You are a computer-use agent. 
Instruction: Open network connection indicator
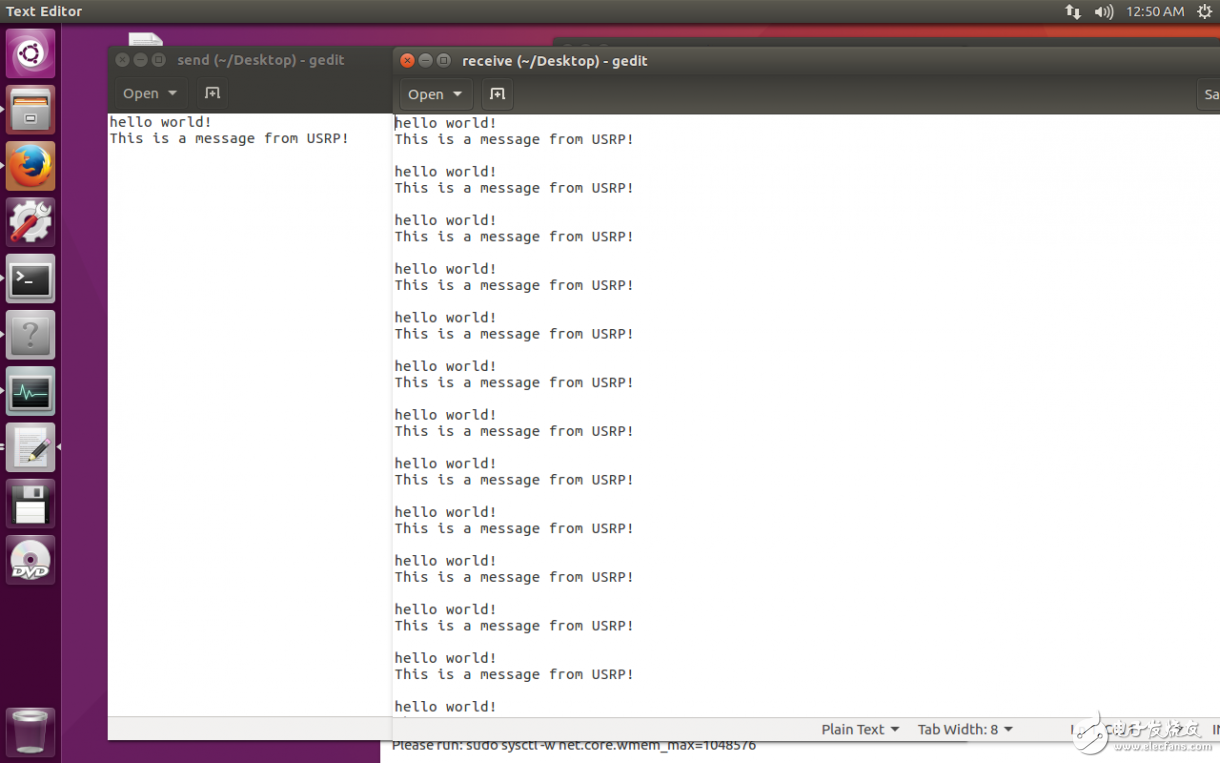[x=1073, y=12]
